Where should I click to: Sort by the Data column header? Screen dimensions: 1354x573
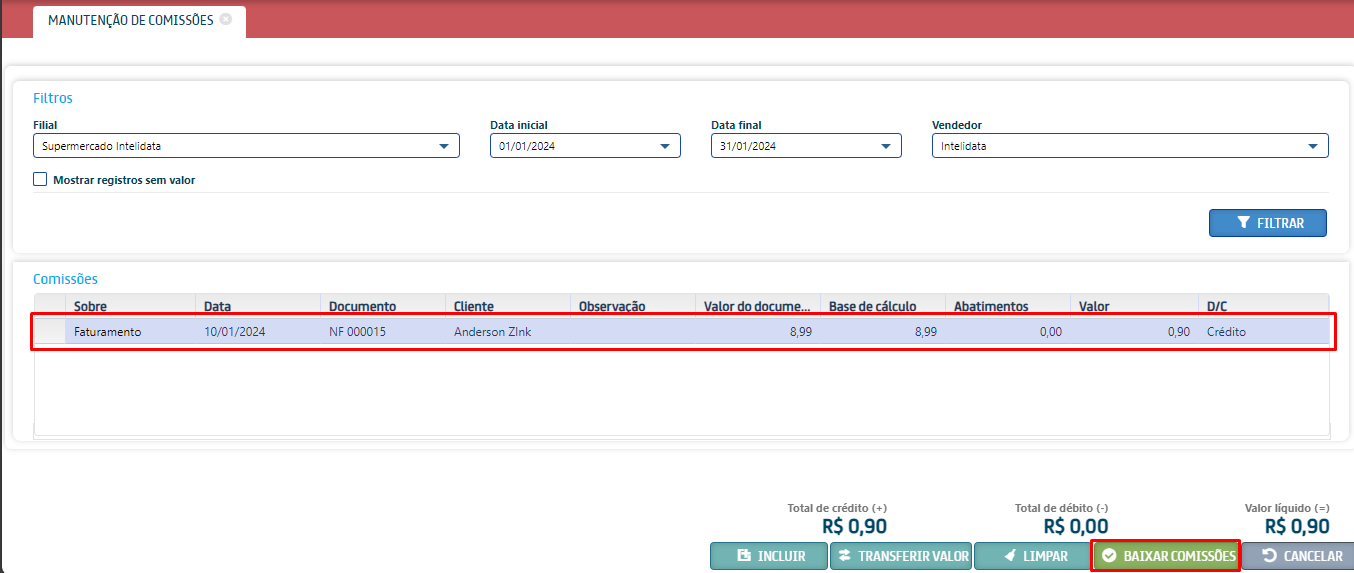257,306
